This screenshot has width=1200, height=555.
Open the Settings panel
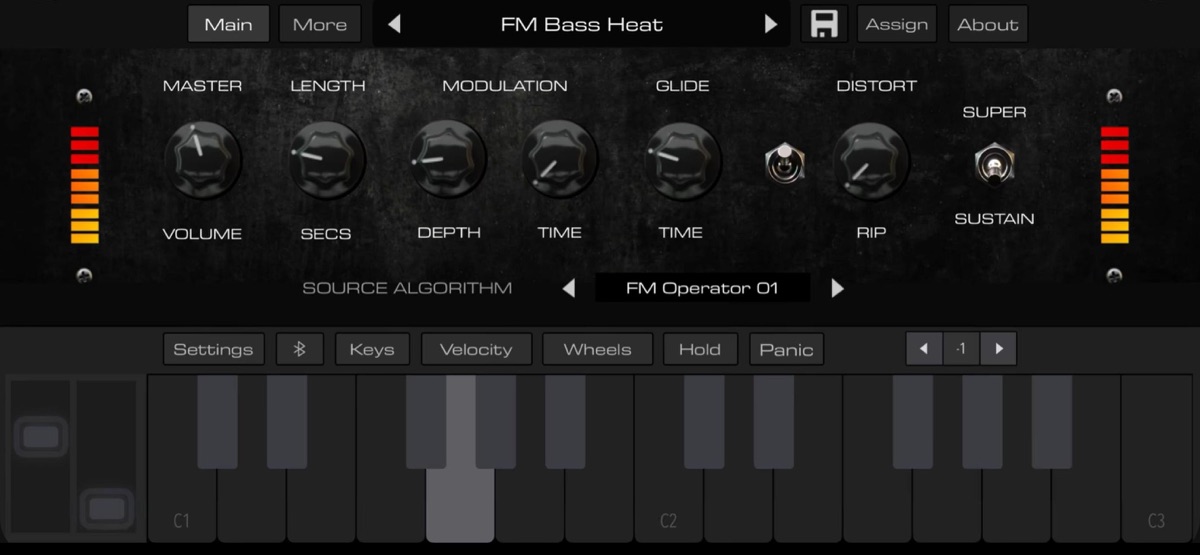[213, 349]
